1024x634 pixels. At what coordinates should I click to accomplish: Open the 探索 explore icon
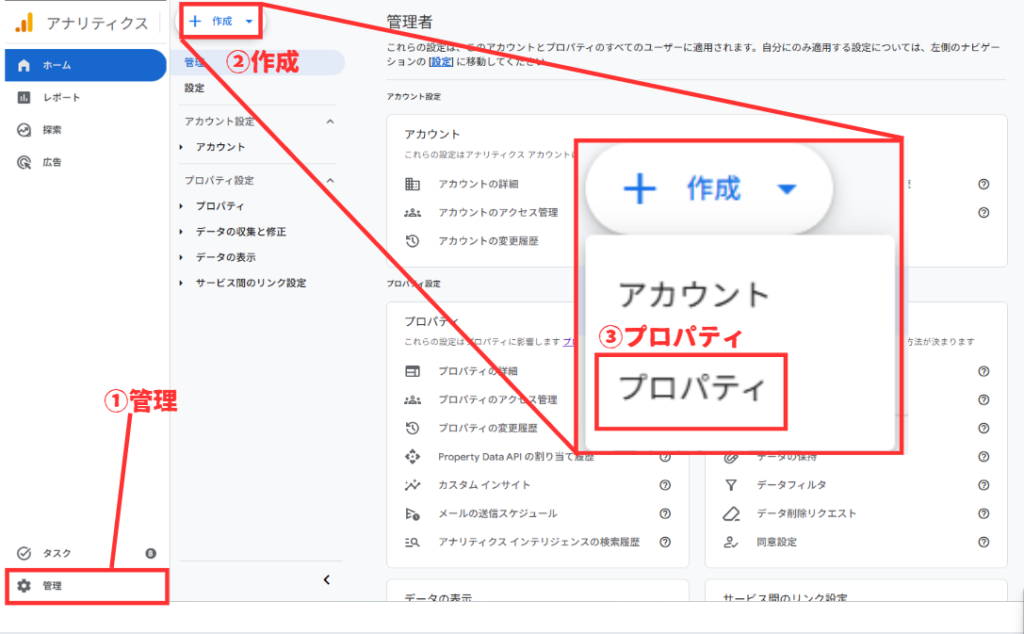click(24, 130)
